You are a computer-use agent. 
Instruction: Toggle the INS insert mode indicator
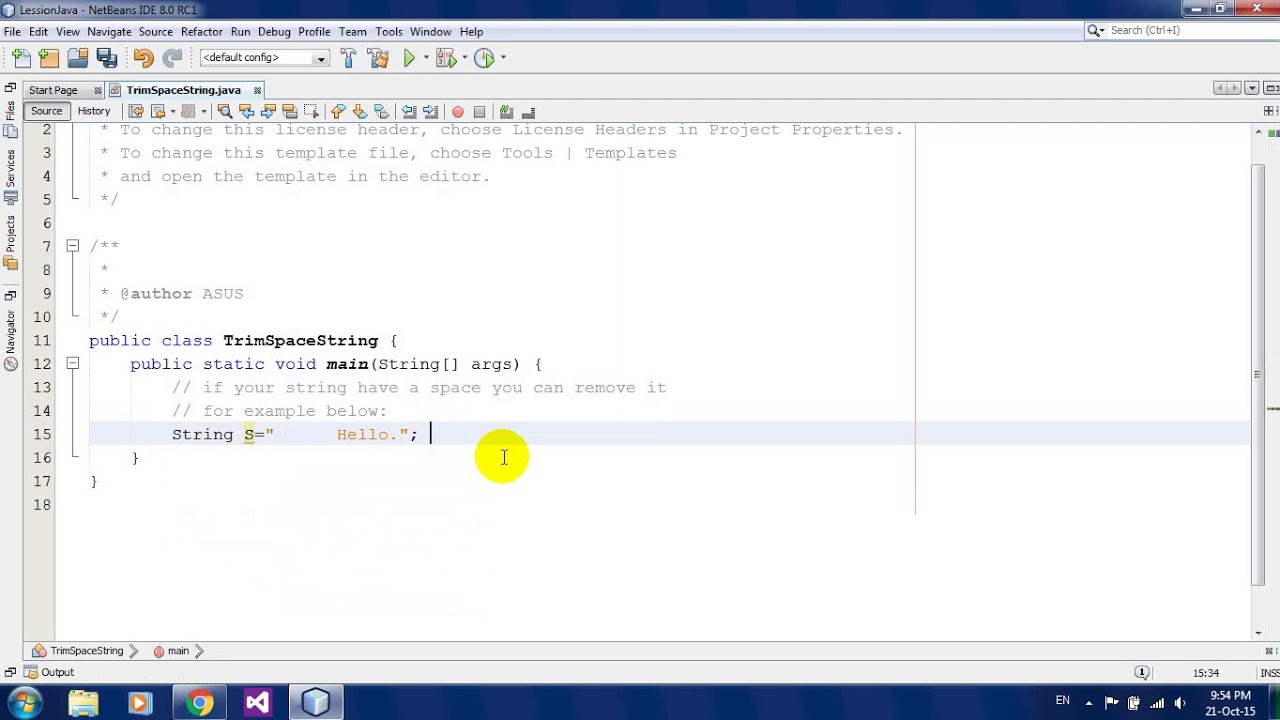(1270, 673)
